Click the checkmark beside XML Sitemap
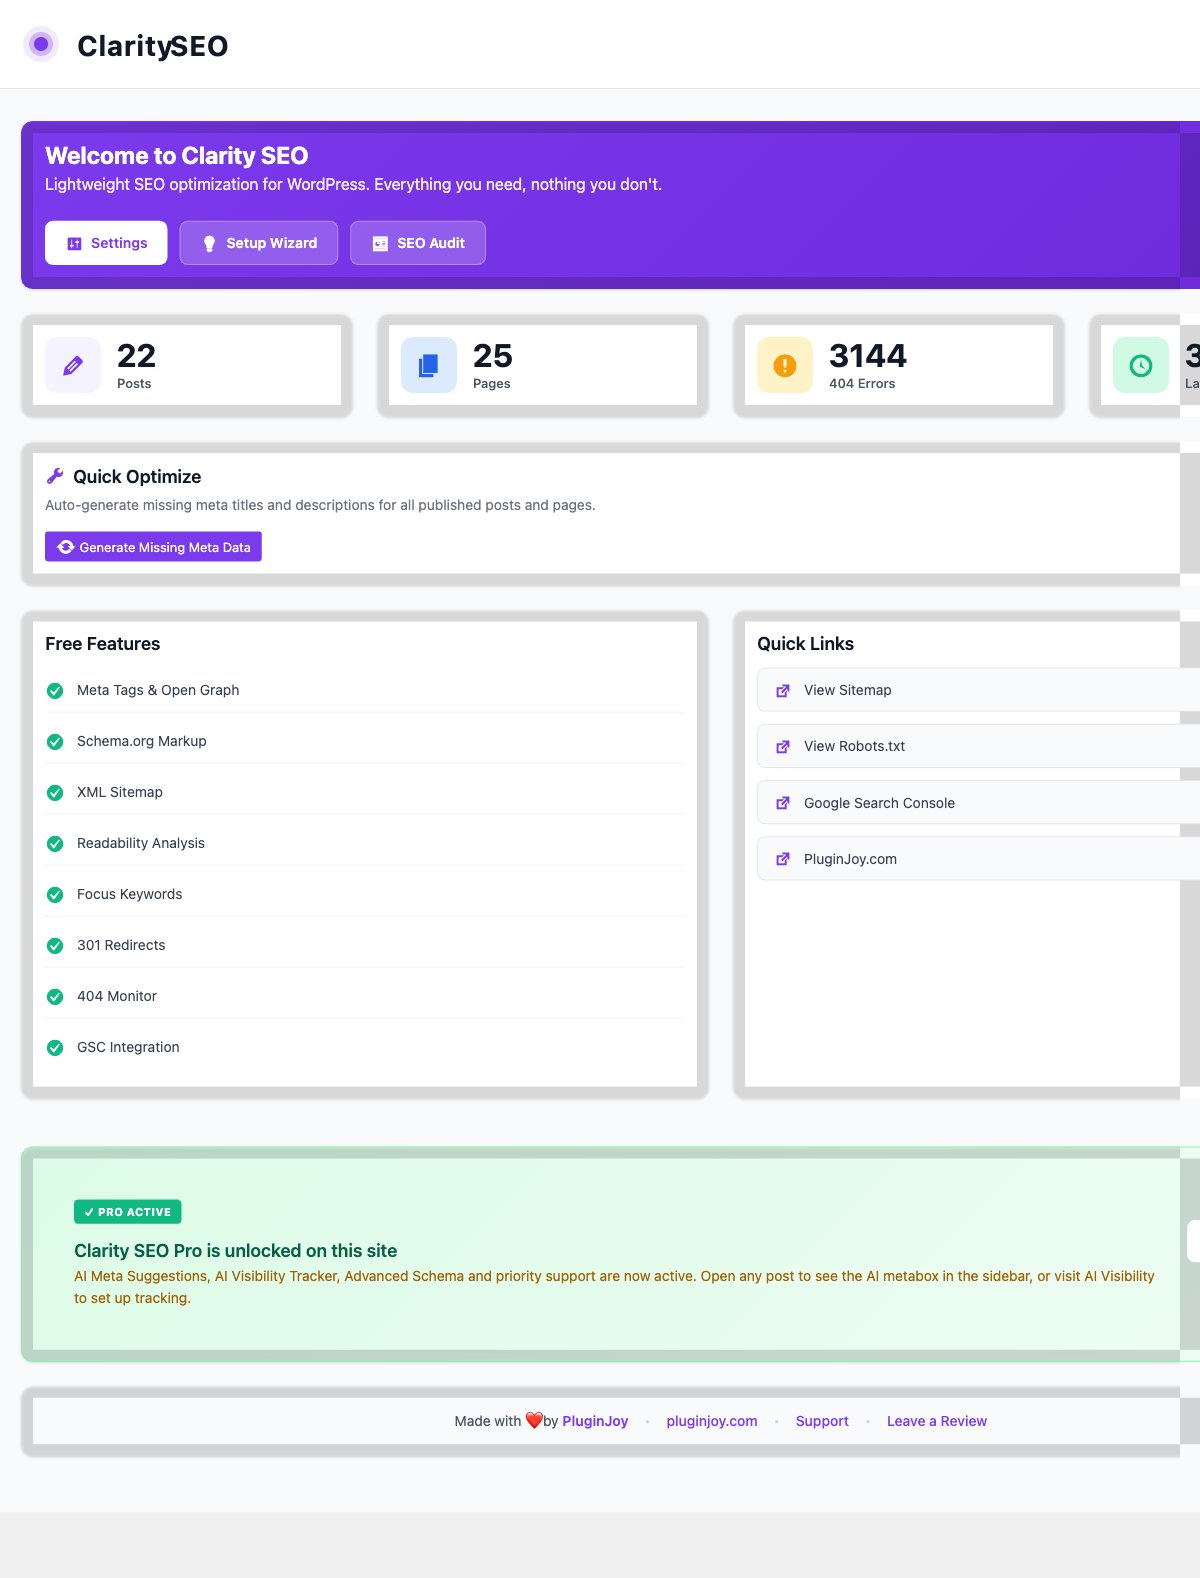Image resolution: width=1200 pixels, height=1578 pixels. coord(55,793)
